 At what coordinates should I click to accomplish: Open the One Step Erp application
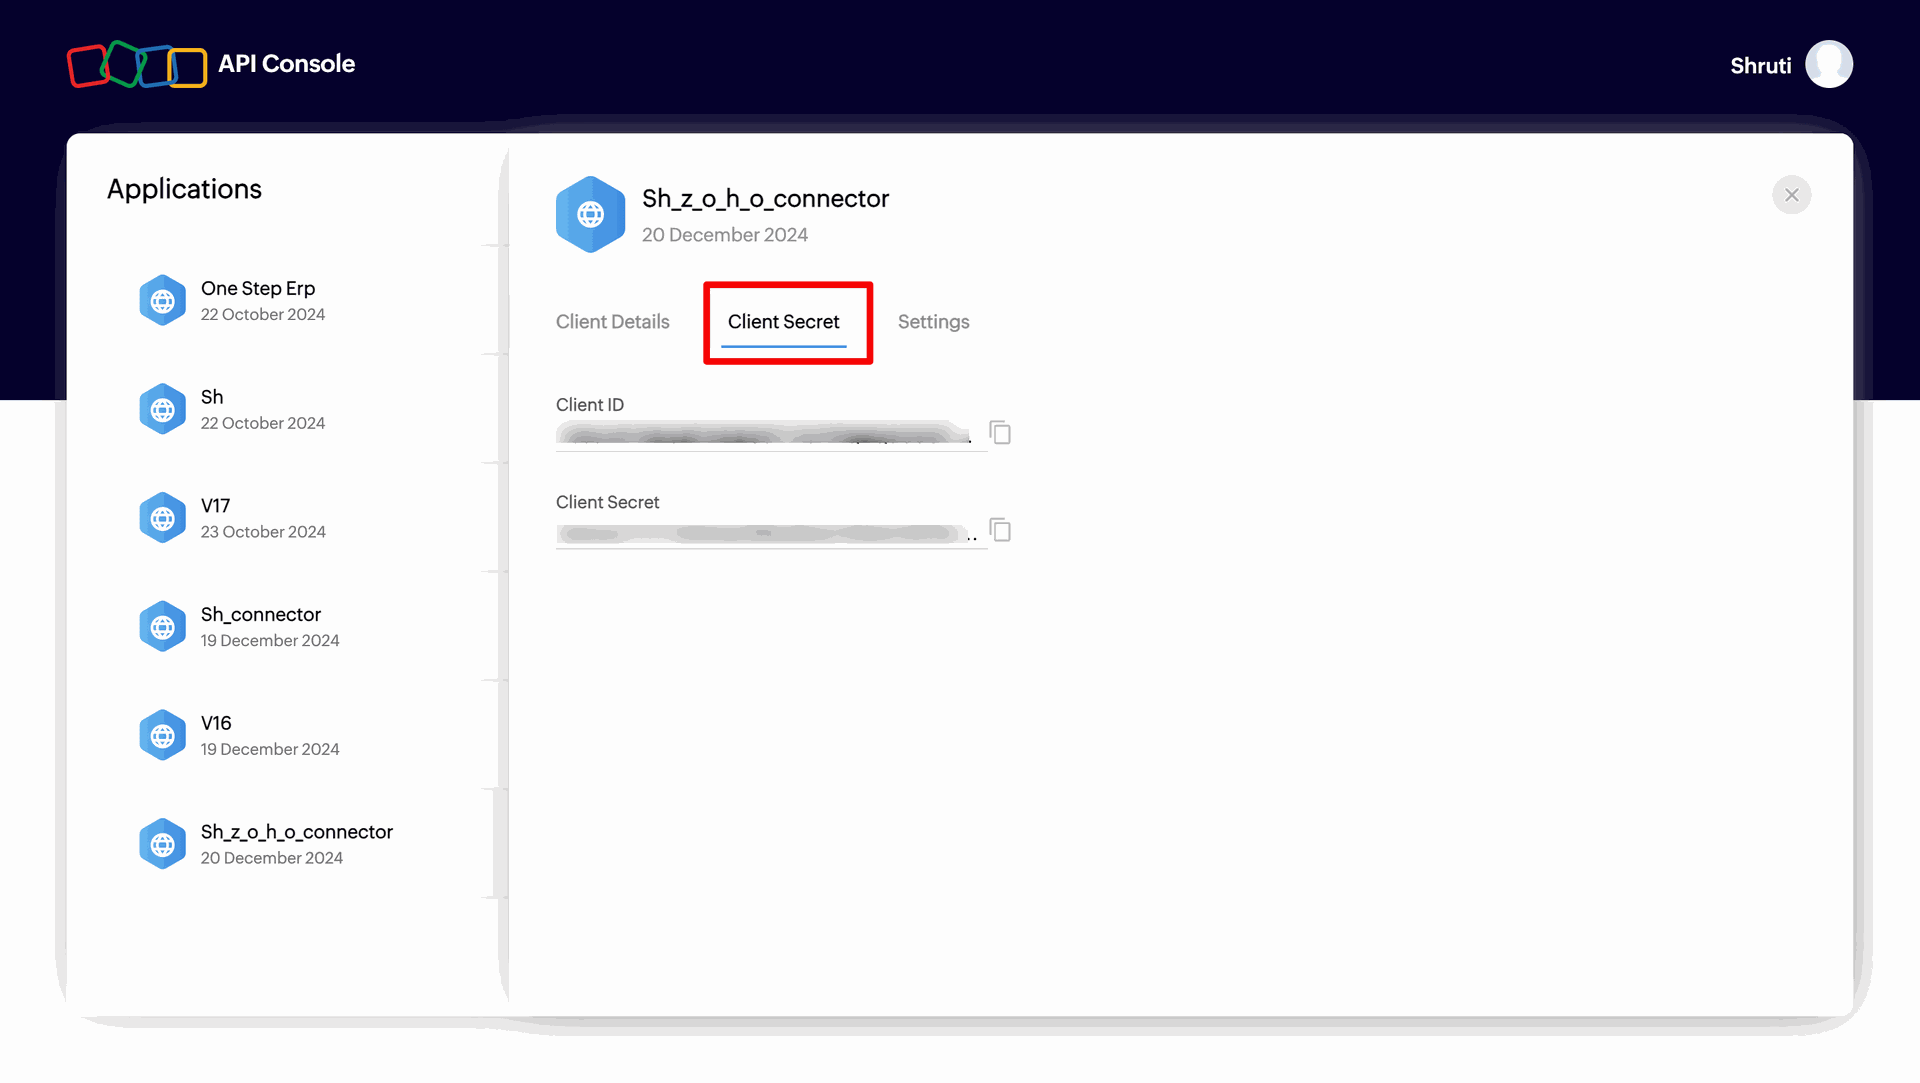click(258, 289)
